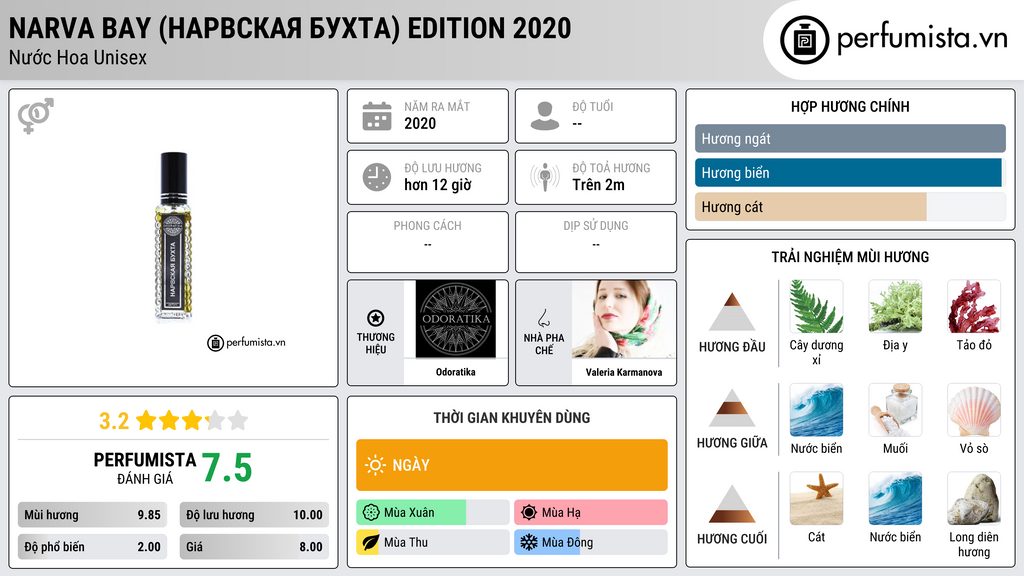This screenshot has height=576, width=1024.
Task: Click the Hương biển accord bar
Action: point(850,172)
